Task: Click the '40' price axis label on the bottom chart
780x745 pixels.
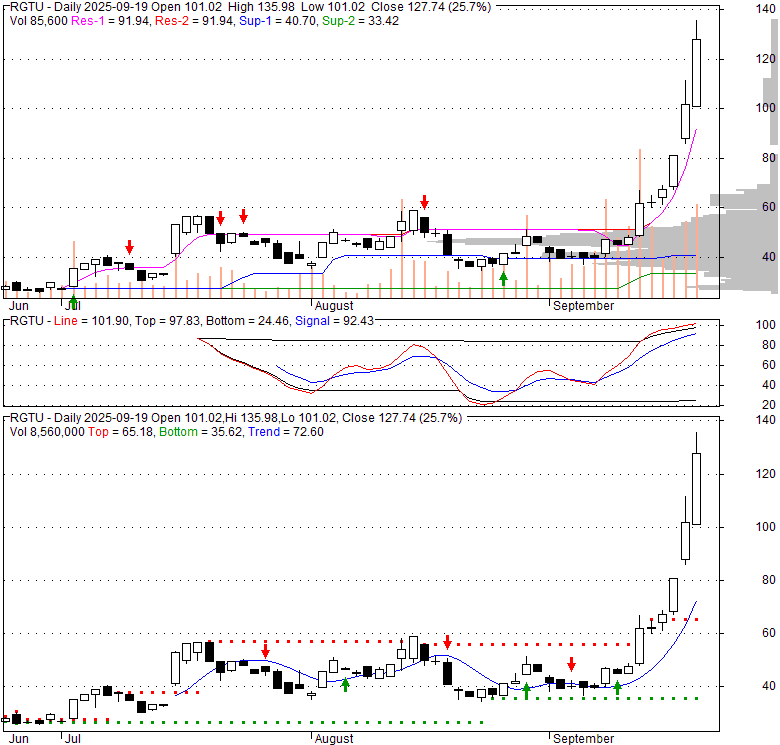Action: tap(769, 686)
